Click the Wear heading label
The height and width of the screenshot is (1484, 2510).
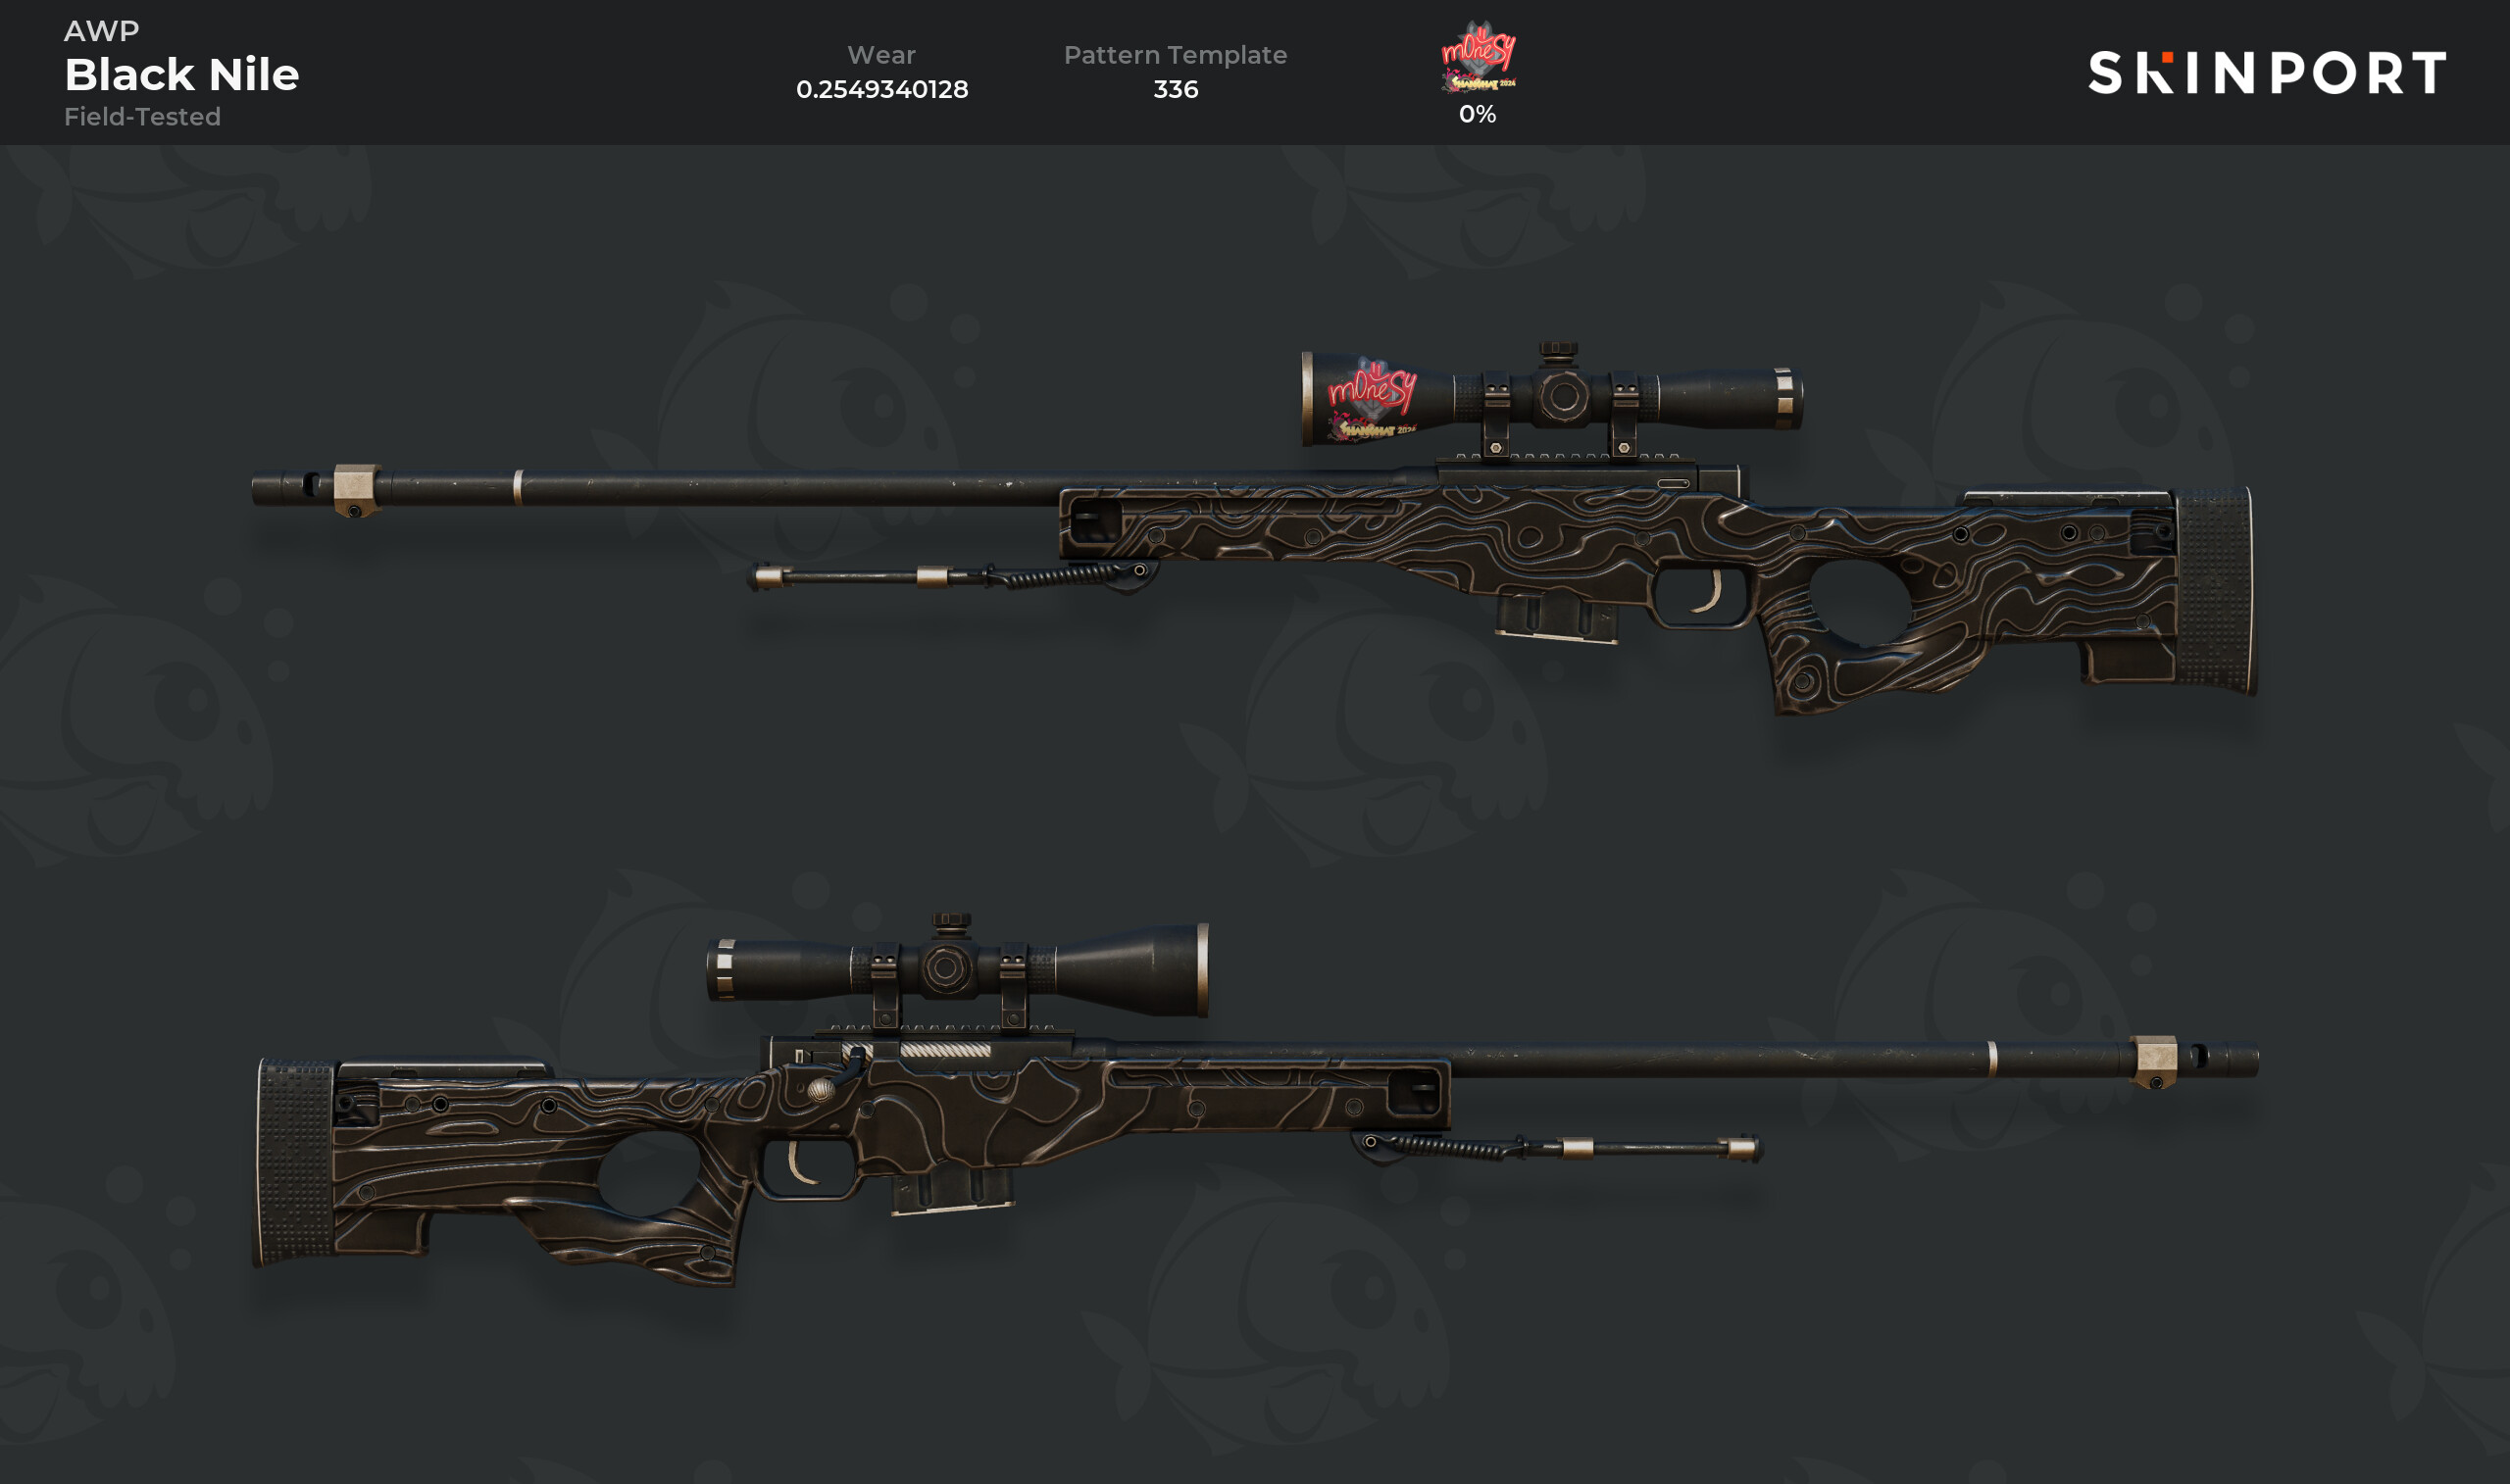point(881,55)
